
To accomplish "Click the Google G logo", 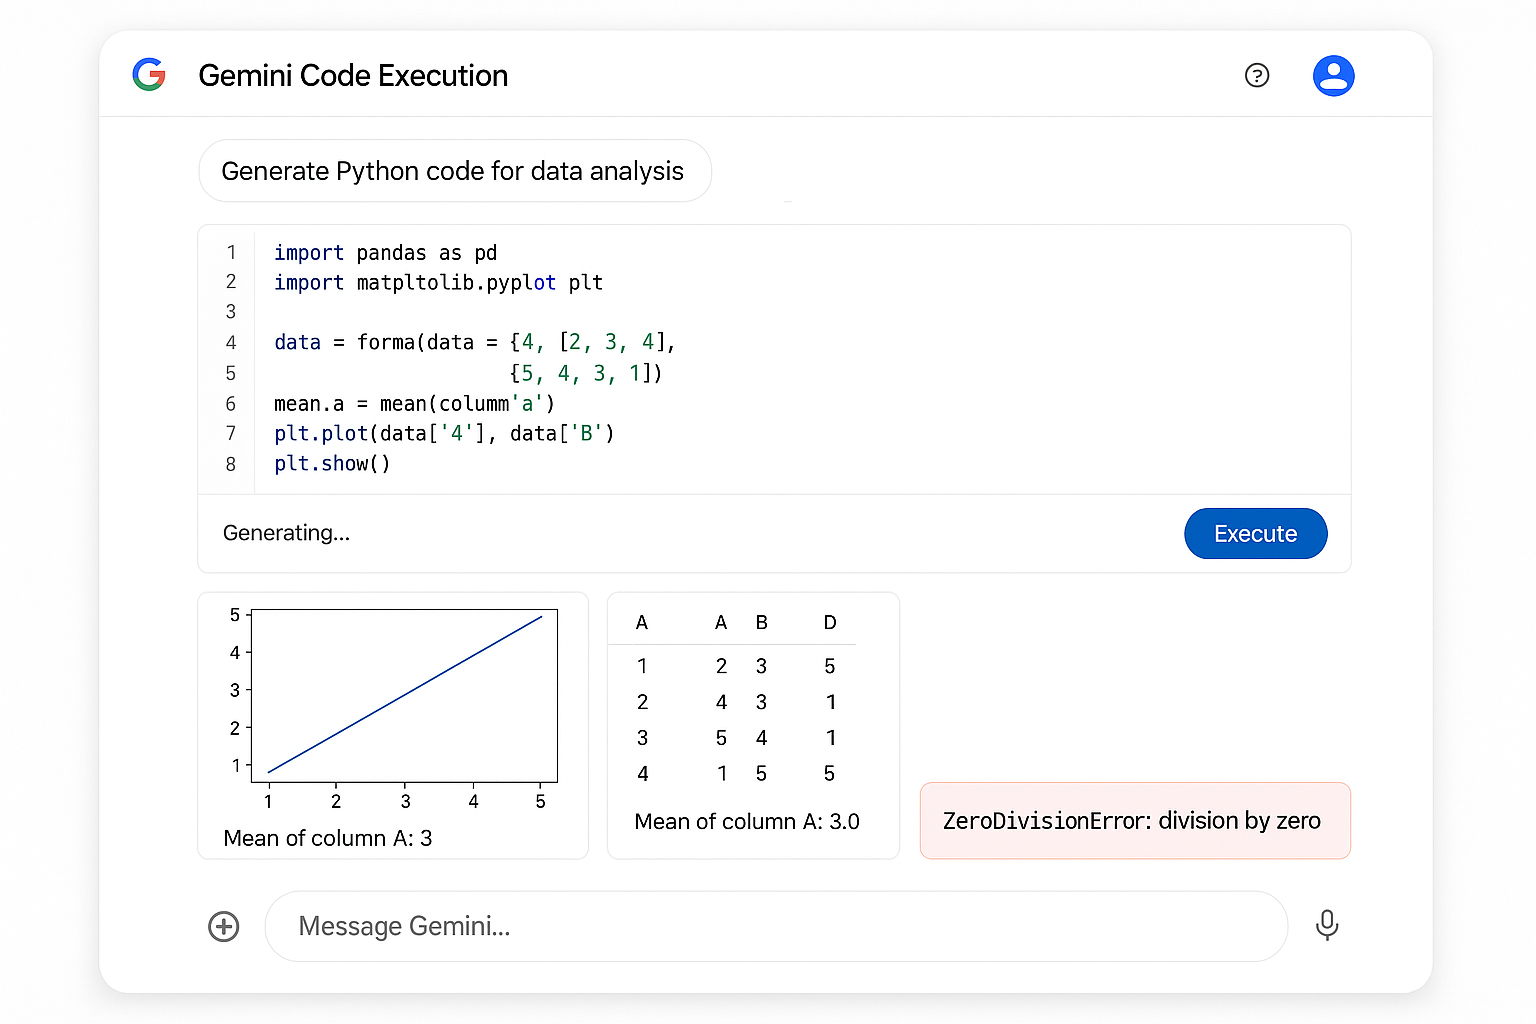I will click(x=149, y=75).
